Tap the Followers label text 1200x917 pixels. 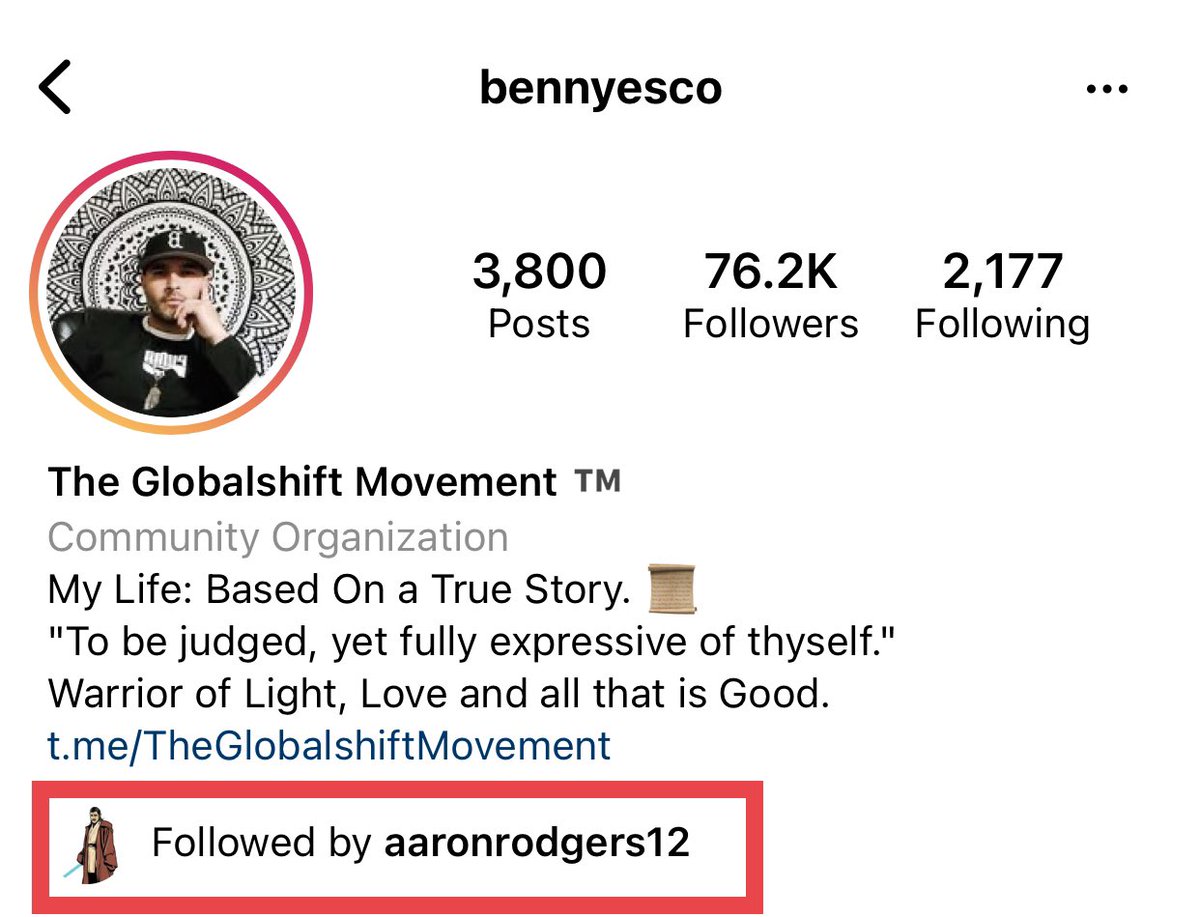point(770,324)
